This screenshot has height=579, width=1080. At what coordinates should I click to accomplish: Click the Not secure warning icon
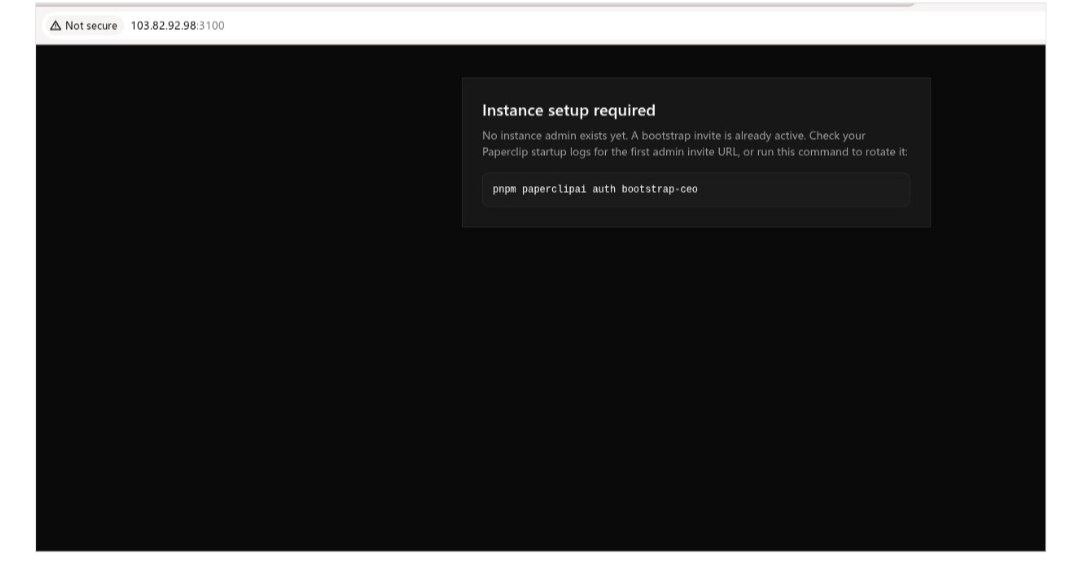(55, 25)
